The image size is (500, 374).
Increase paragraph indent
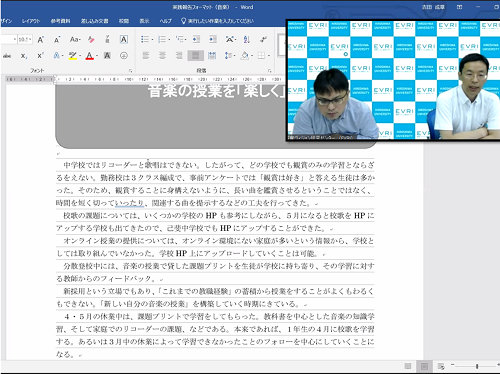tap(213, 39)
